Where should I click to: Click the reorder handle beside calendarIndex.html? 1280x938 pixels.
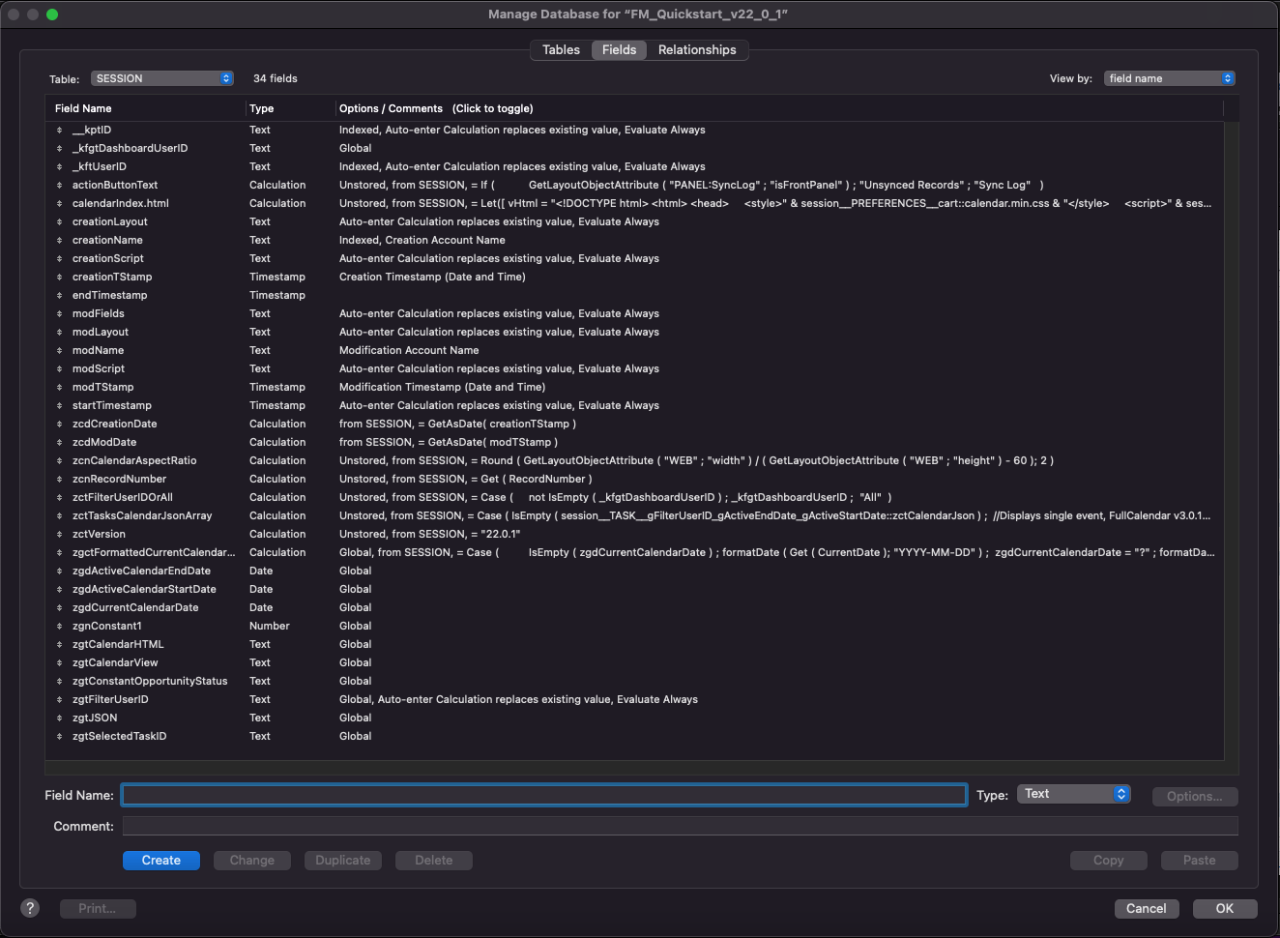60,203
